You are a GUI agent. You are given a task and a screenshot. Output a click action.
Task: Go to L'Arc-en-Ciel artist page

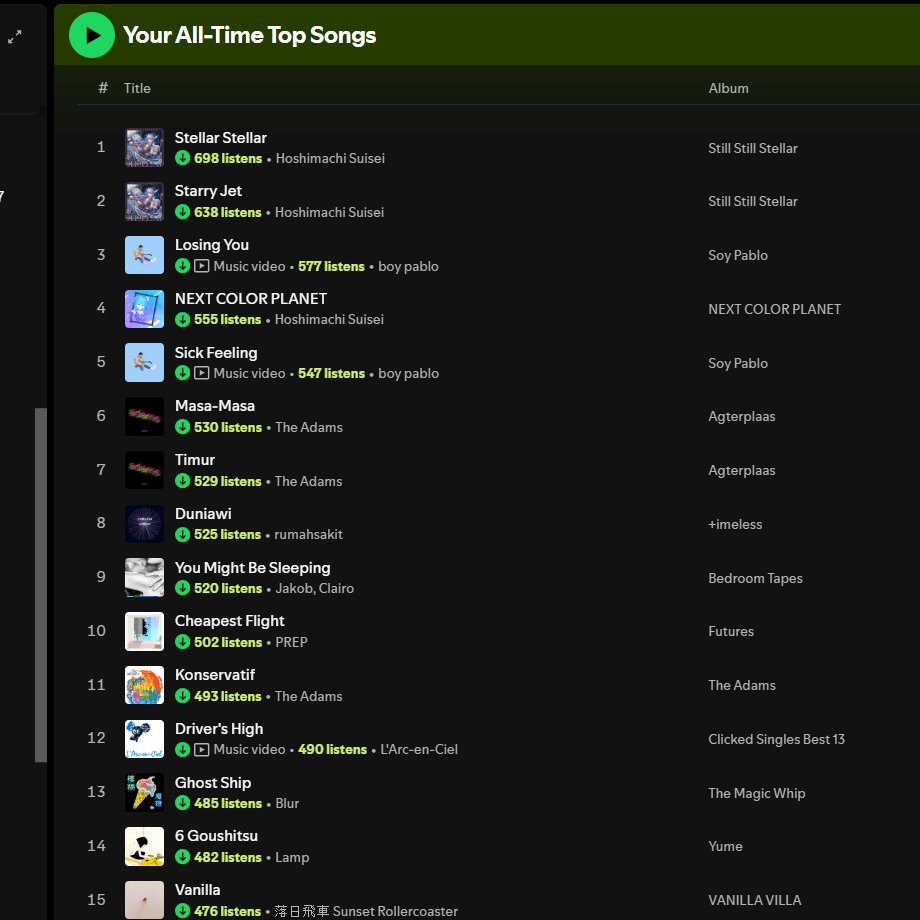[419, 750]
